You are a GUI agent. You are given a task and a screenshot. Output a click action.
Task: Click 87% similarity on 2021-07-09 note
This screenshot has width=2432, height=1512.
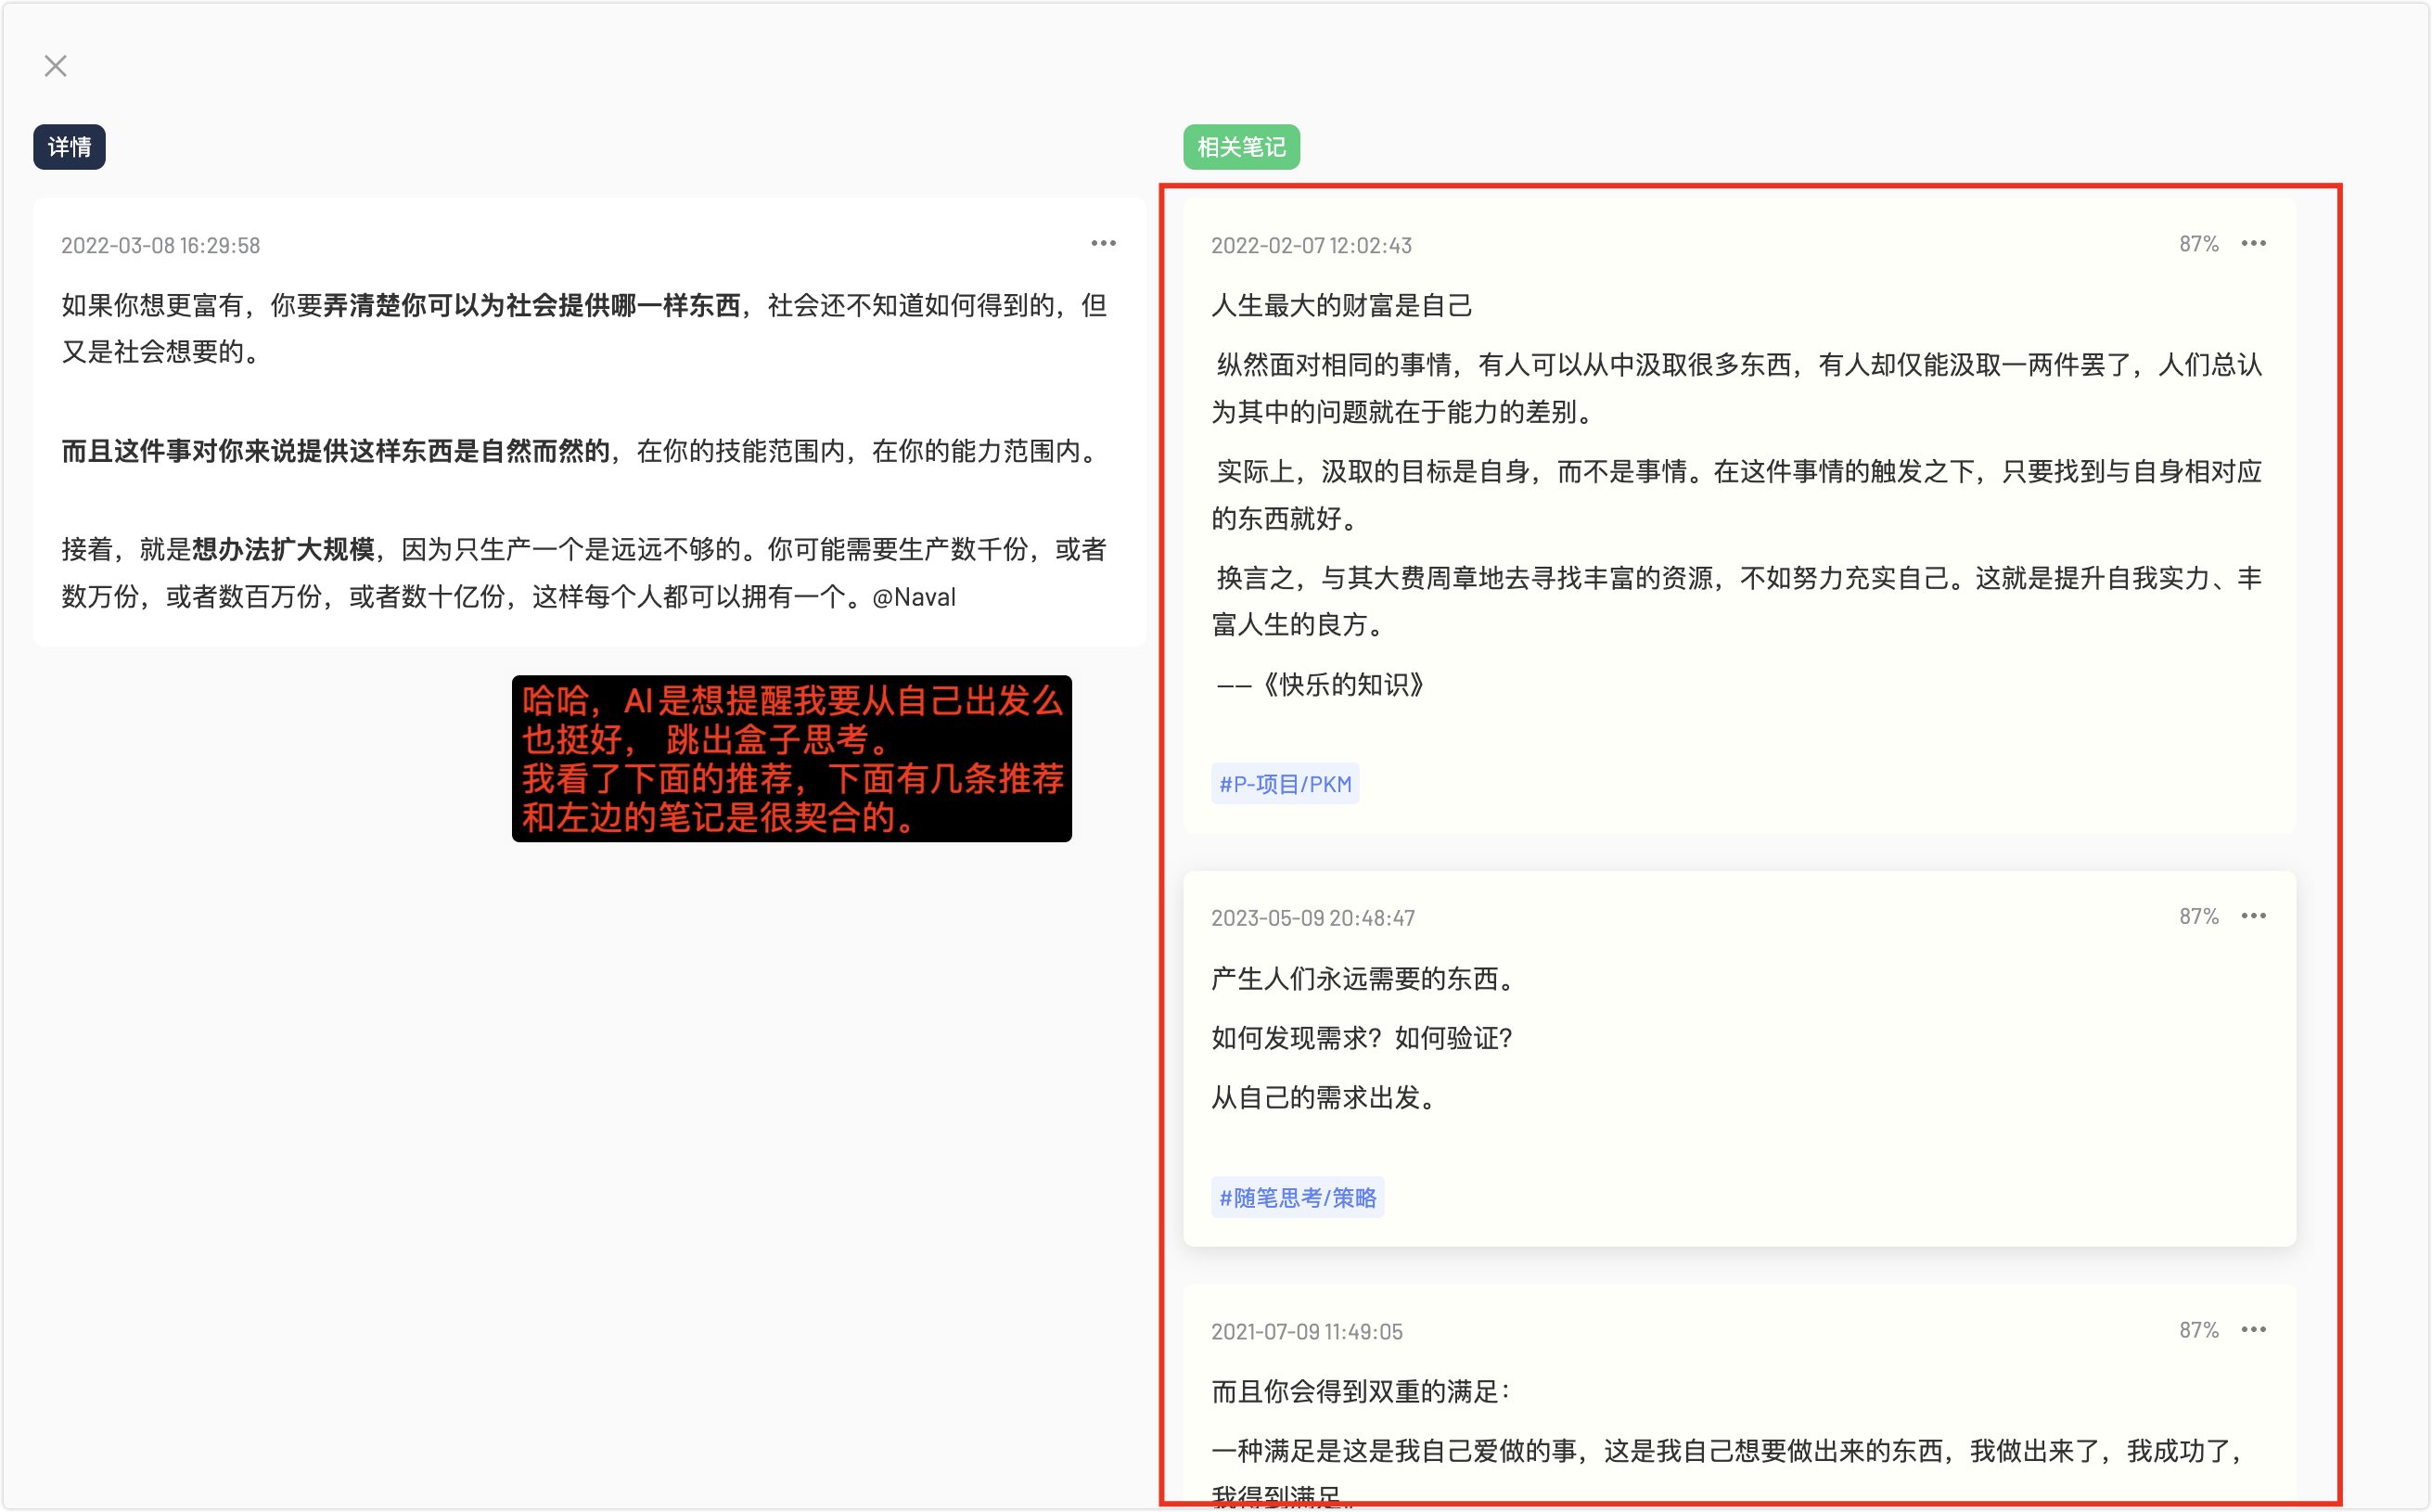[2198, 1330]
